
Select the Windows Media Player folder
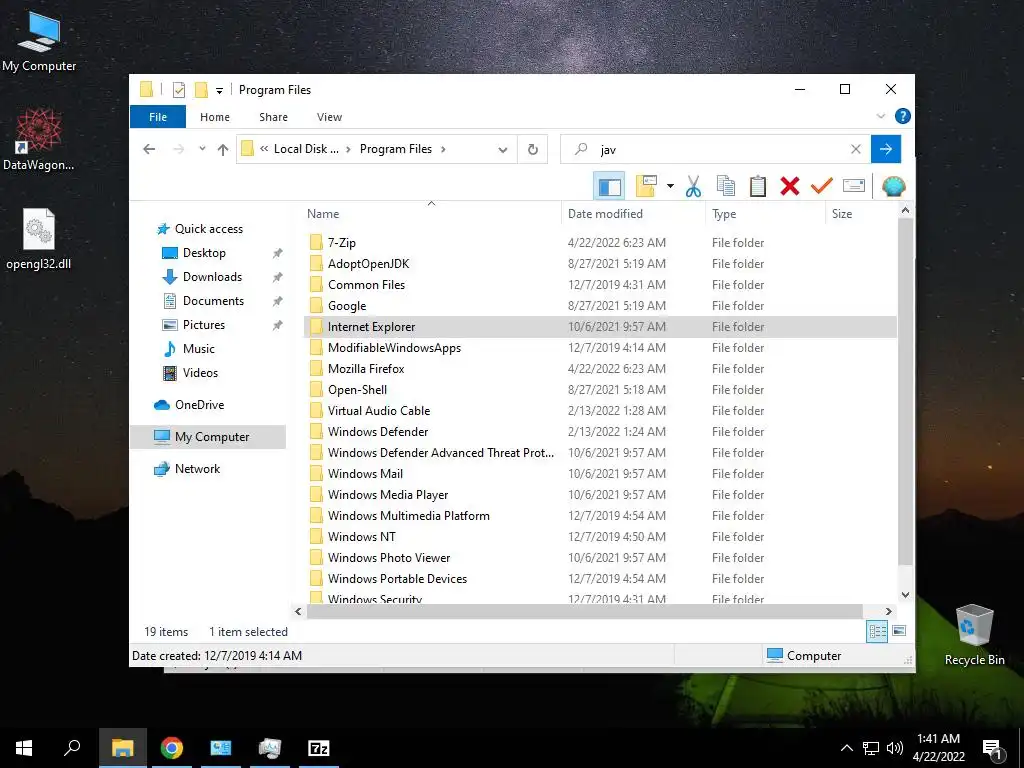(x=388, y=495)
